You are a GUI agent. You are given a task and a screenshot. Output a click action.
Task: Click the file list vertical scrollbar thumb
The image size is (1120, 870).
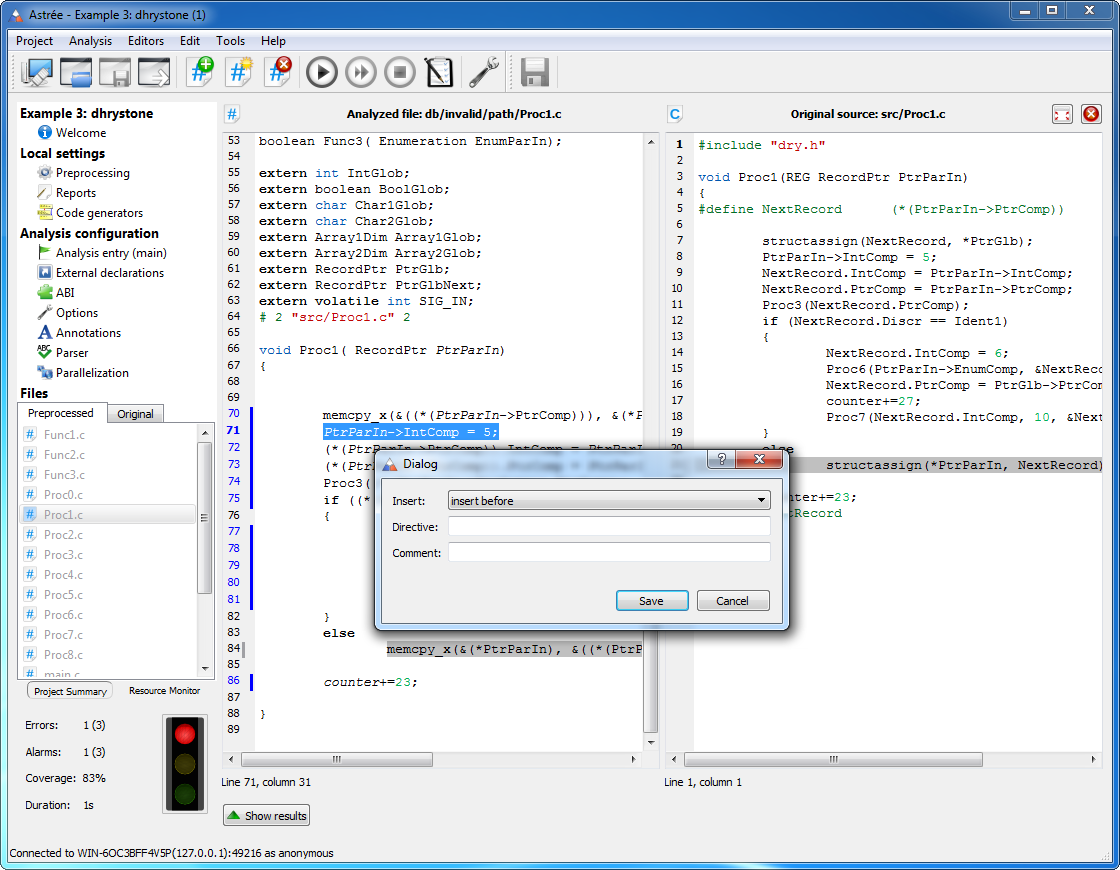[204, 517]
